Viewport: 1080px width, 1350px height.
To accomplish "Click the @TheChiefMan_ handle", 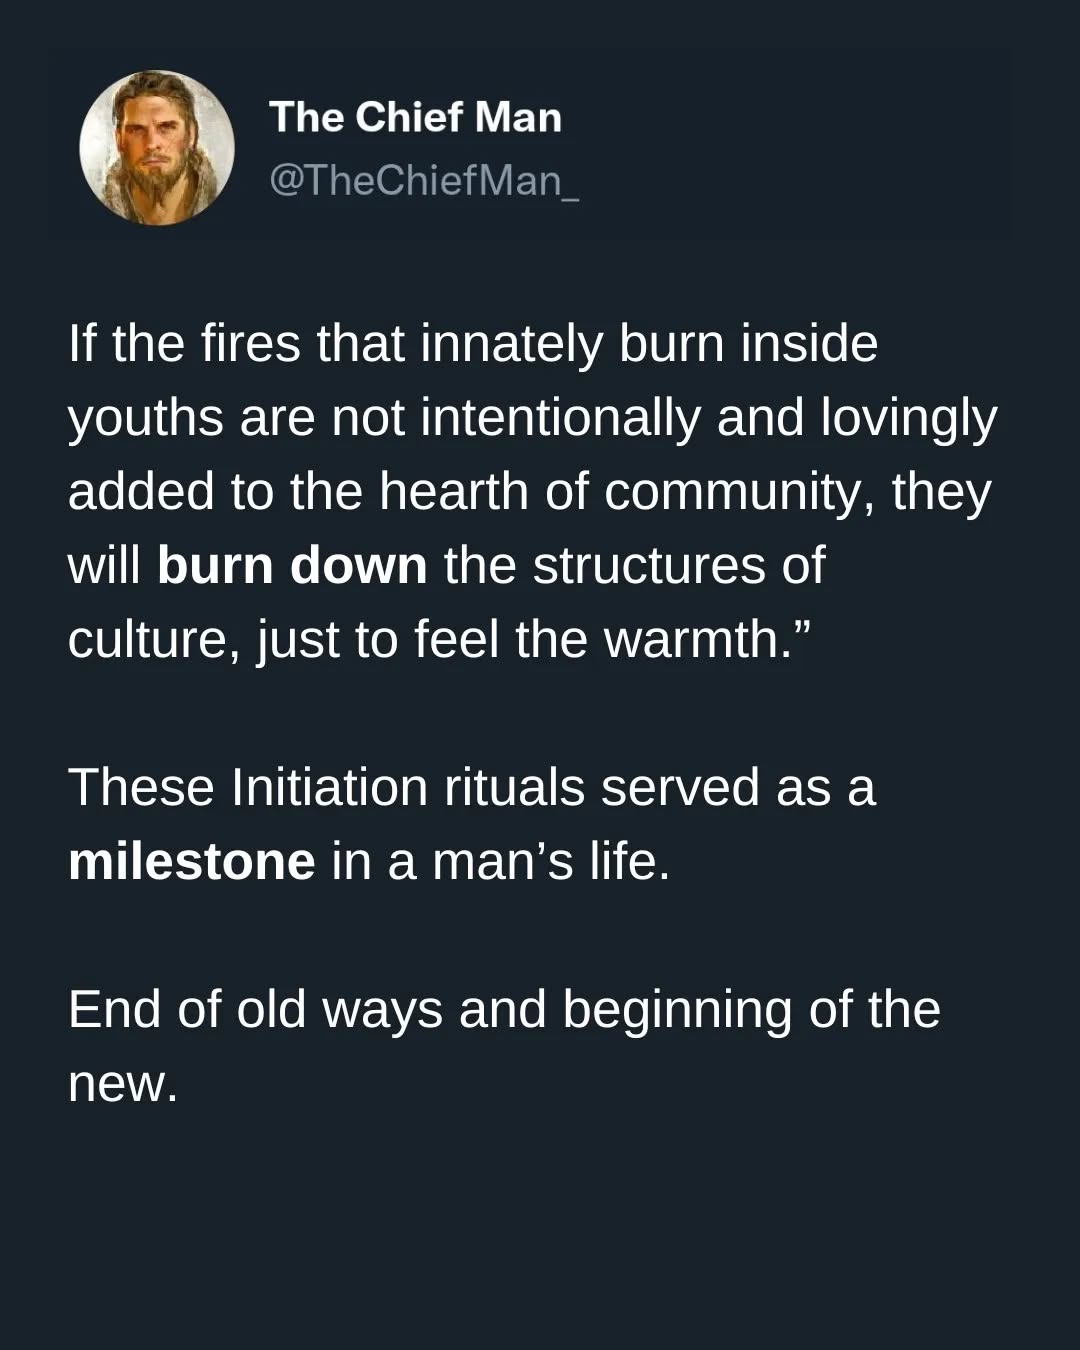I will pyautogui.click(x=424, y=180).
